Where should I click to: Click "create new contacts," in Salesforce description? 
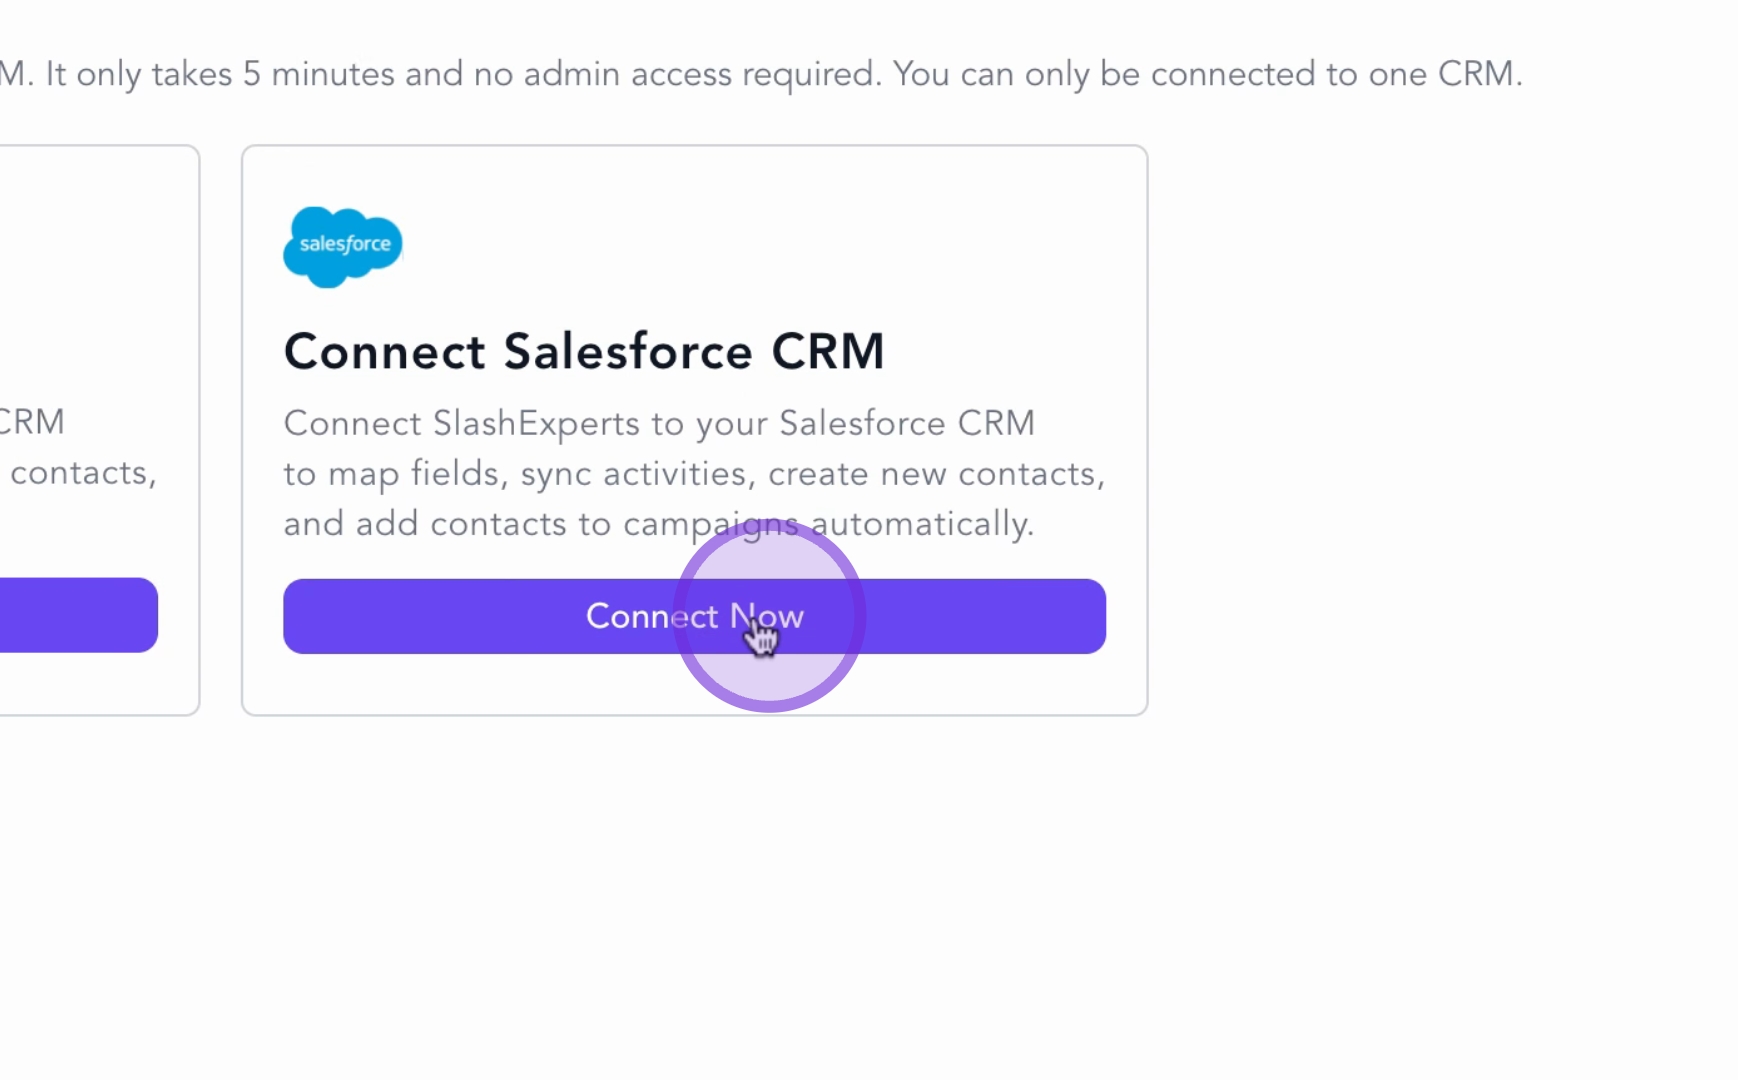click(936, 474)
